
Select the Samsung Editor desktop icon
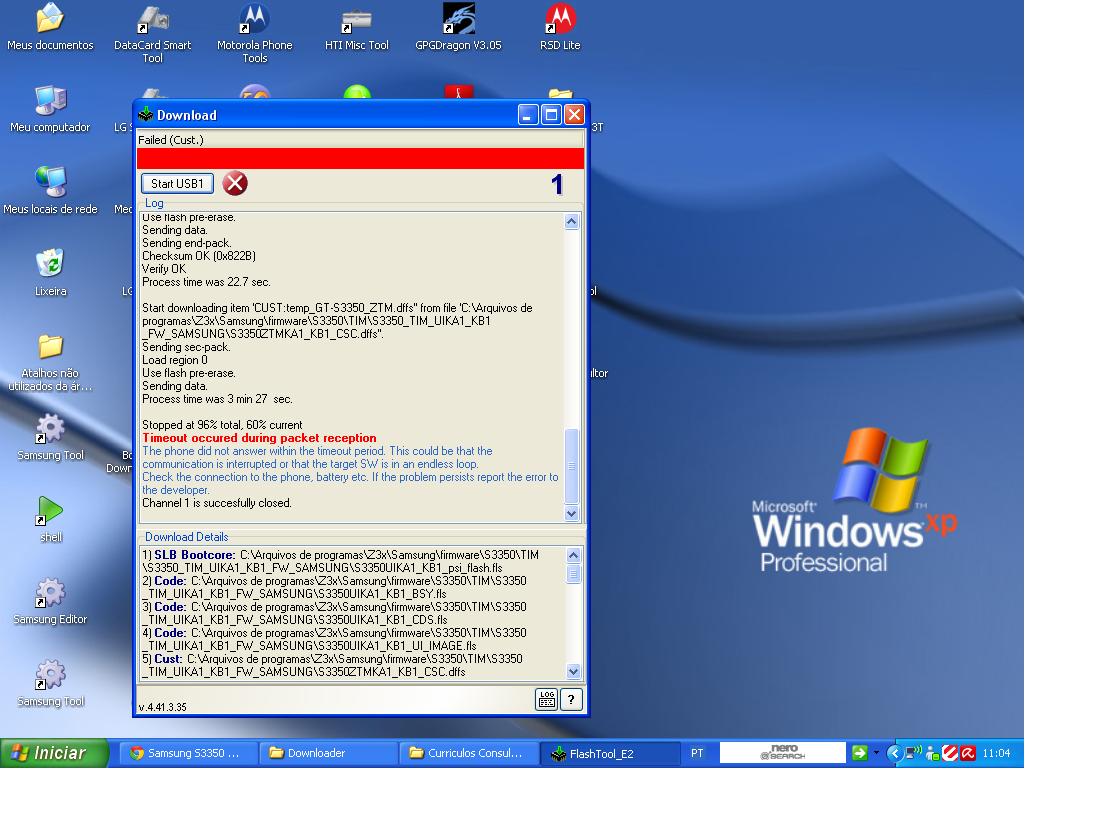(50, 602)
